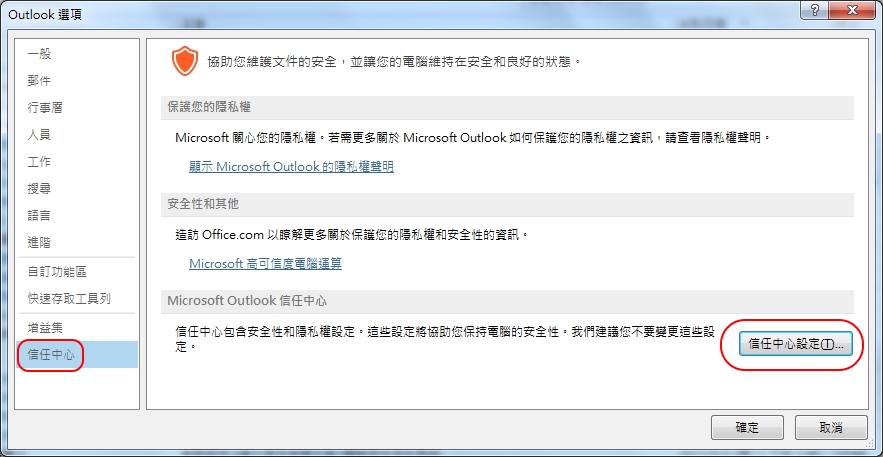This screenshot has width=883, height=457.
Task: Select the 增益集 category
Action: (77, 328)
